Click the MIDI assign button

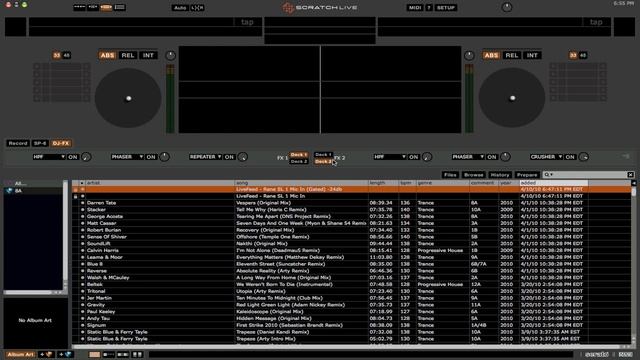pyautogui.click(x=415, y=7)
